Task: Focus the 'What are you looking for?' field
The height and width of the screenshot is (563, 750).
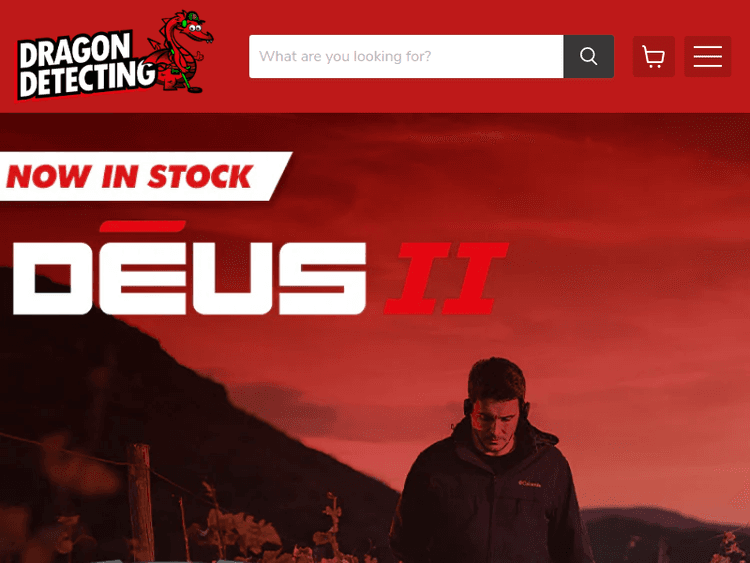Action: [406, 56]
